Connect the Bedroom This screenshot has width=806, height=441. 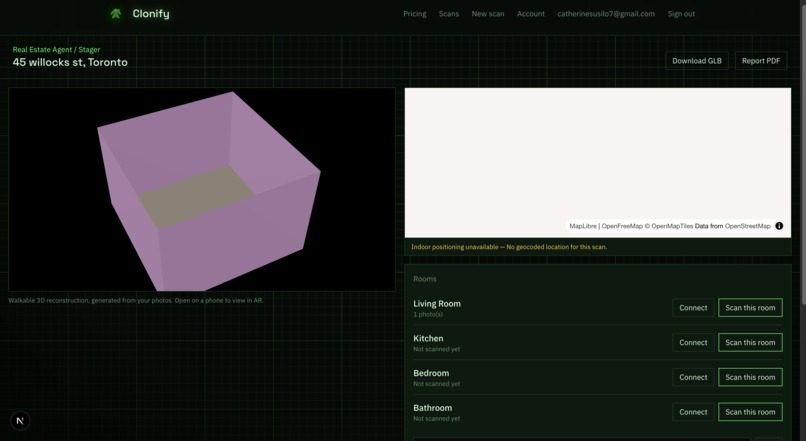click(693, 377)
